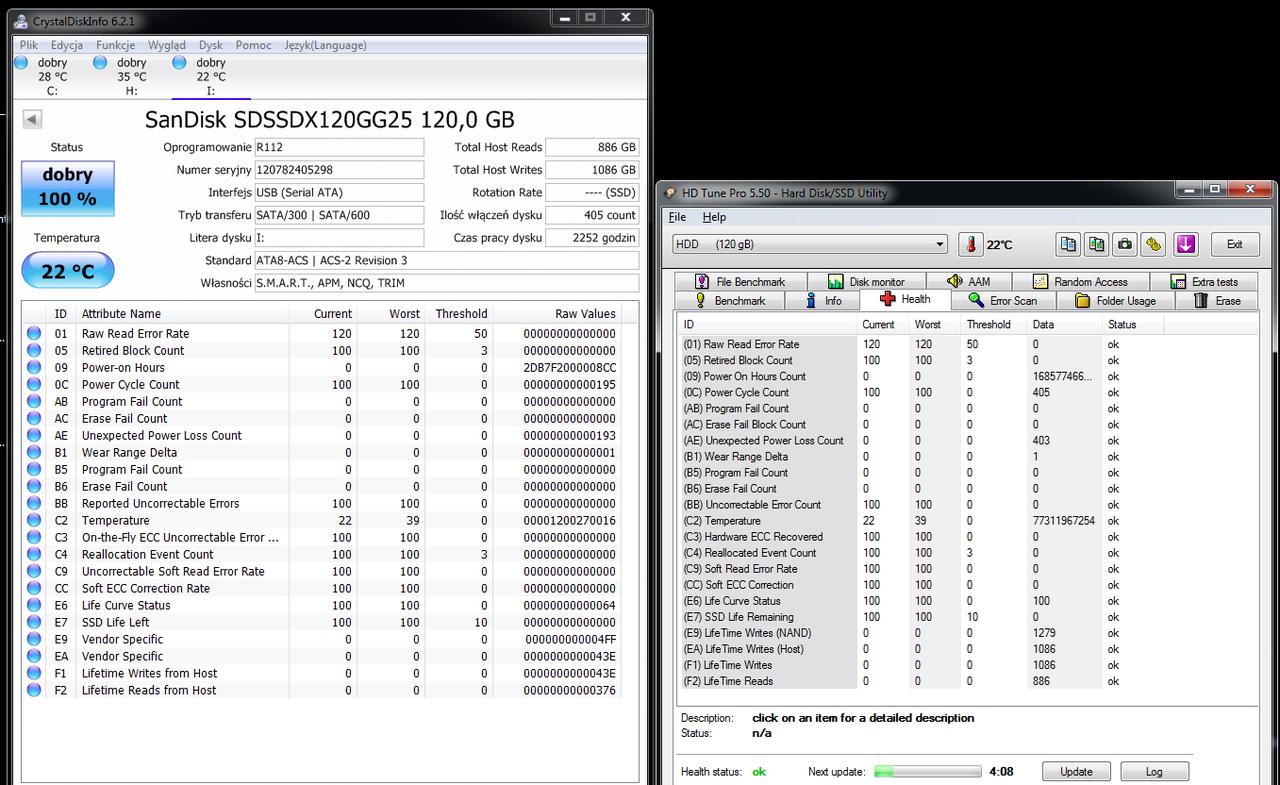The width and height of the screenshot is (1280, 785).
Task: Open the File menu in HD Tune
Action: tap(677, 217)
